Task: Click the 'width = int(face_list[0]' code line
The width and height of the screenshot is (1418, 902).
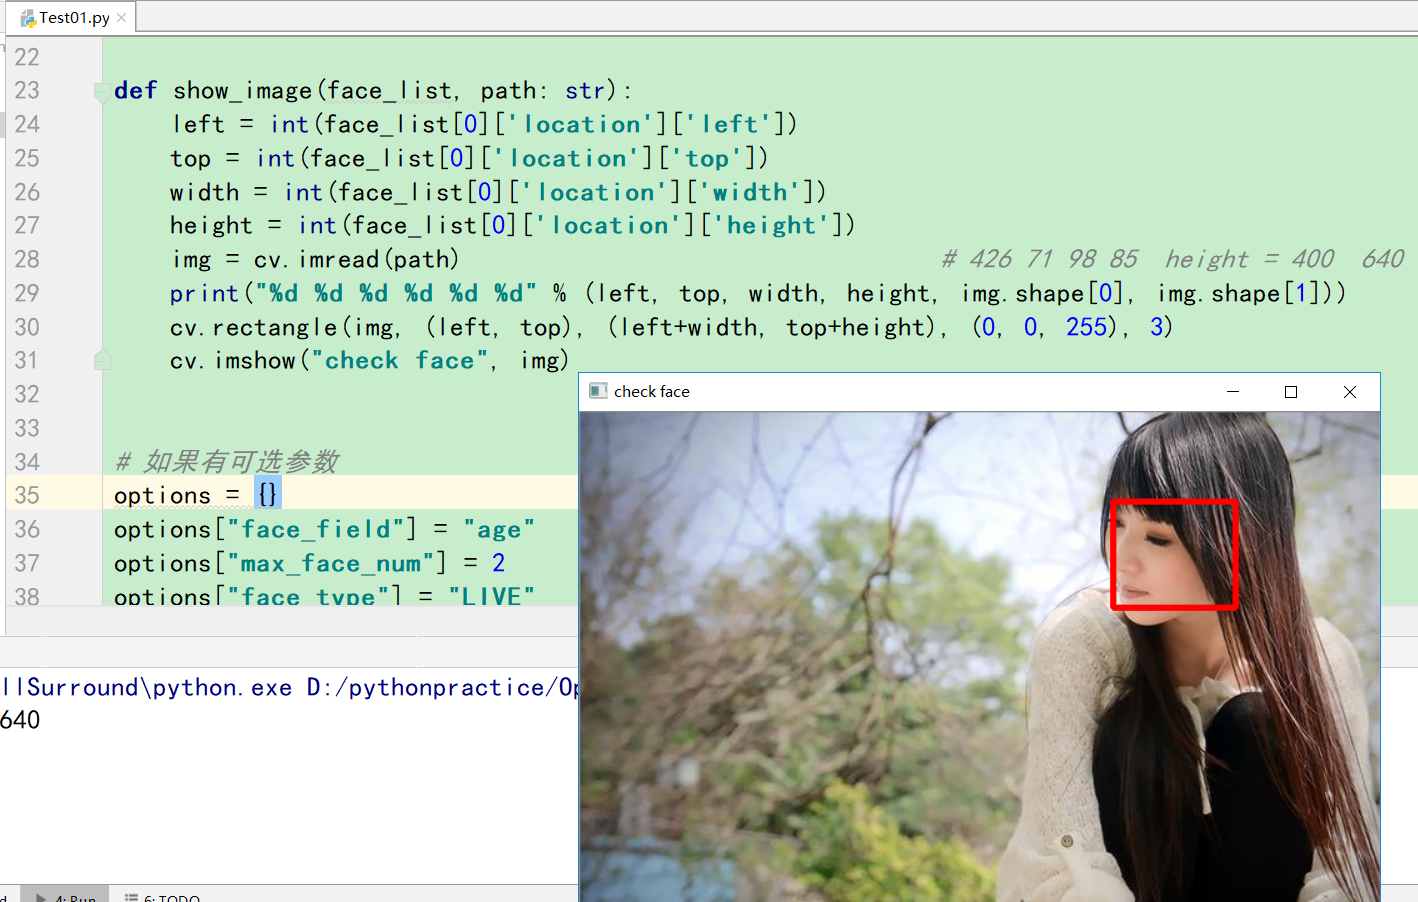Action: [498, 192]
